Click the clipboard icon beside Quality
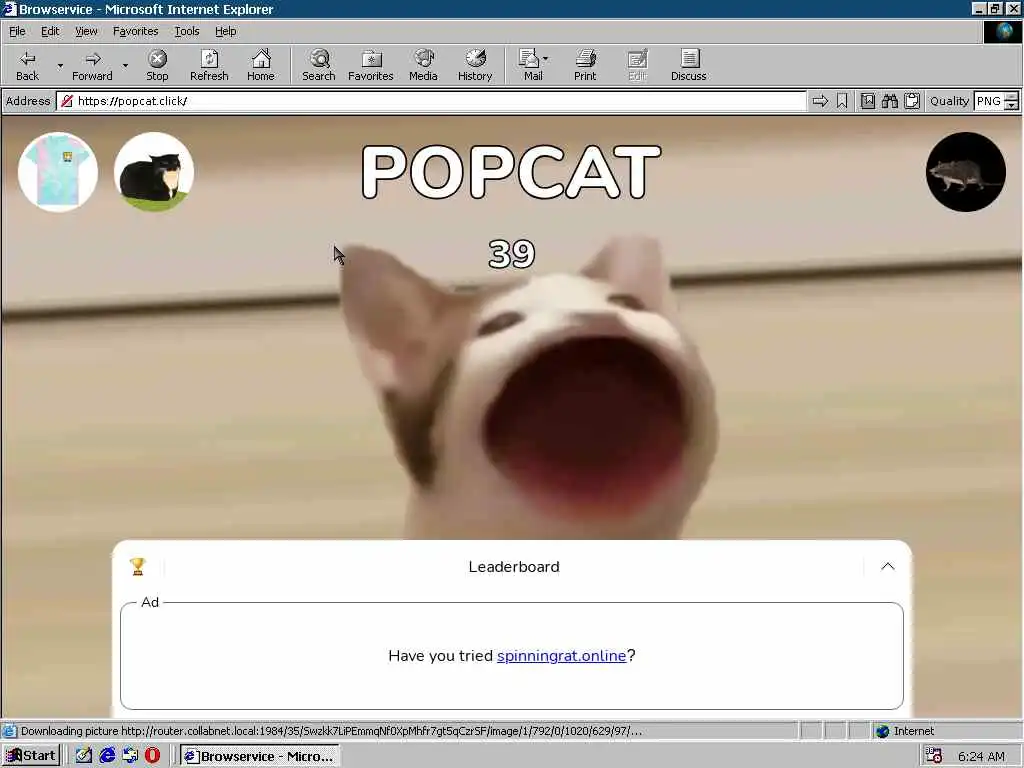1024x768 pixels. pyautogui.click(x=912, y=101)
